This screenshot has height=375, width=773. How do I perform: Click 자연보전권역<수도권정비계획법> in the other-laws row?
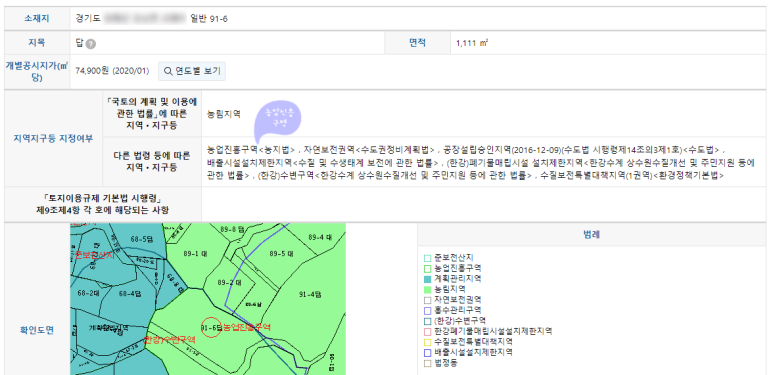(x=370, y=150)
